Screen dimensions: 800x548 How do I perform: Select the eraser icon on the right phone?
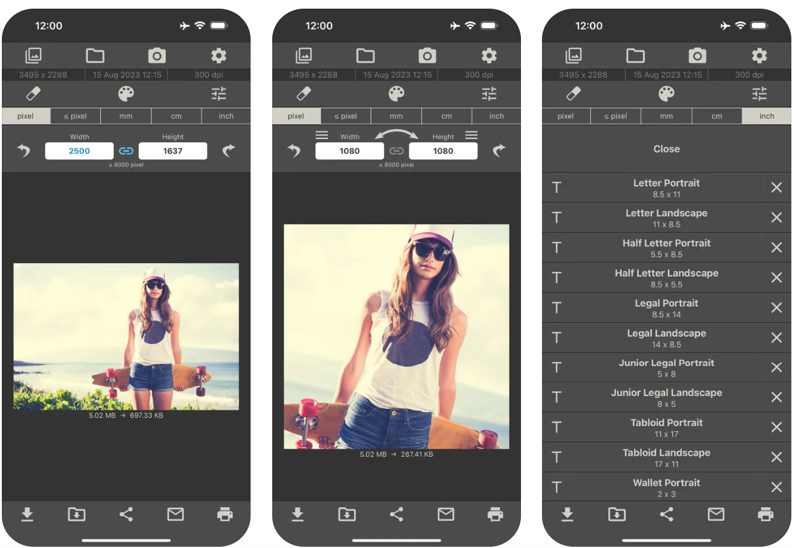coord(573,94)
